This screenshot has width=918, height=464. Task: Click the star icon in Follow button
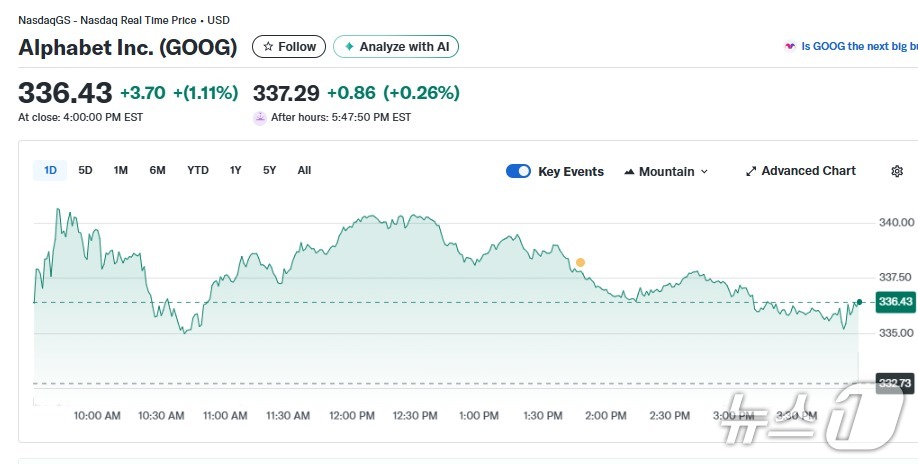click(x=268, y=47)
